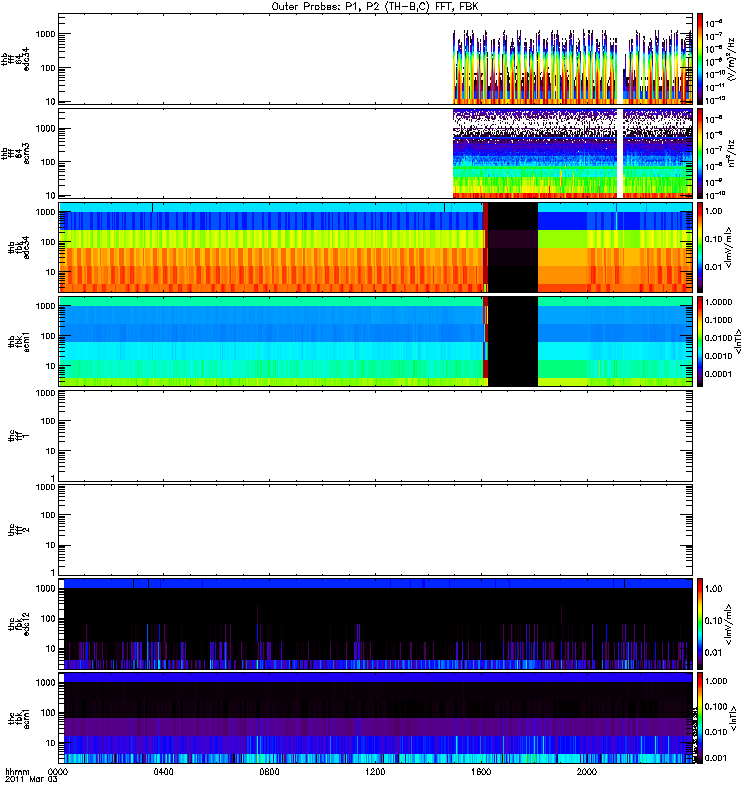Click the thc fbk edc12 spectrogram plot

point(378,623)
